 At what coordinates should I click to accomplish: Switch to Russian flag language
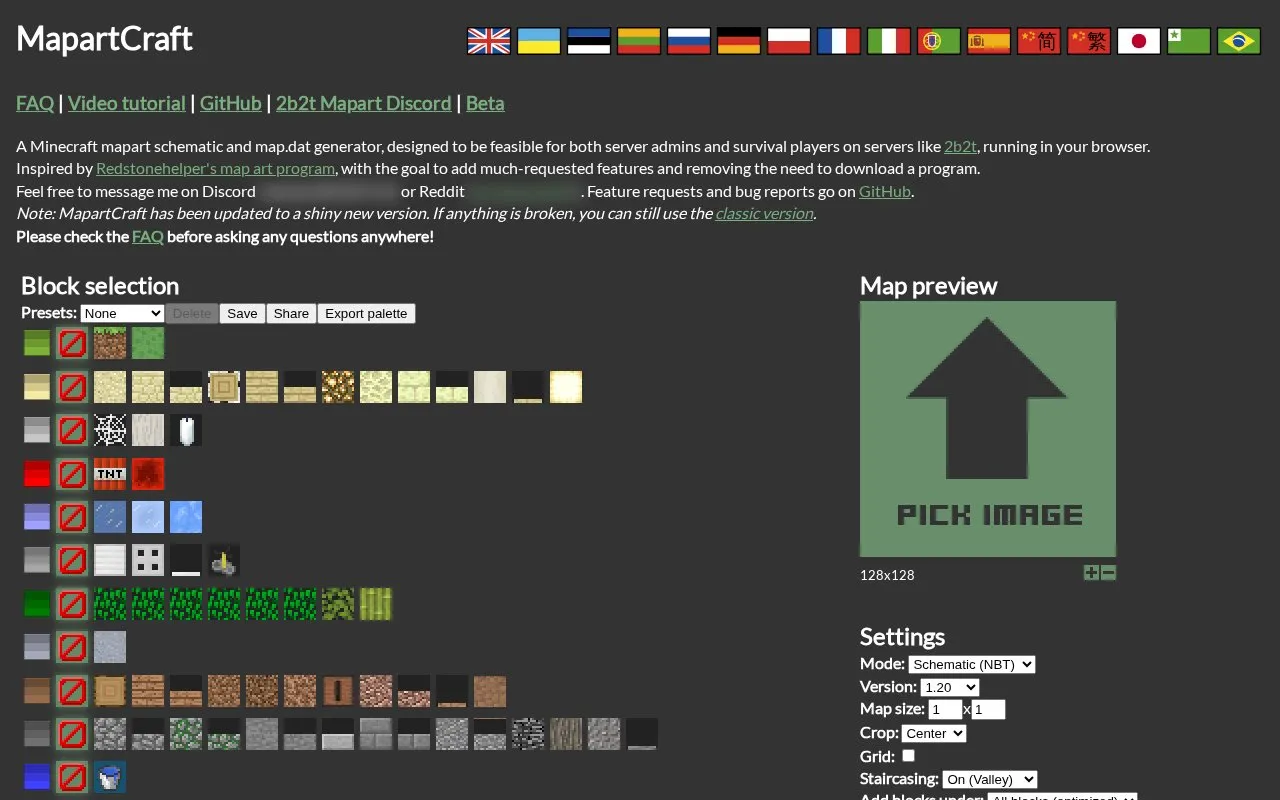(x=689, y=41)
